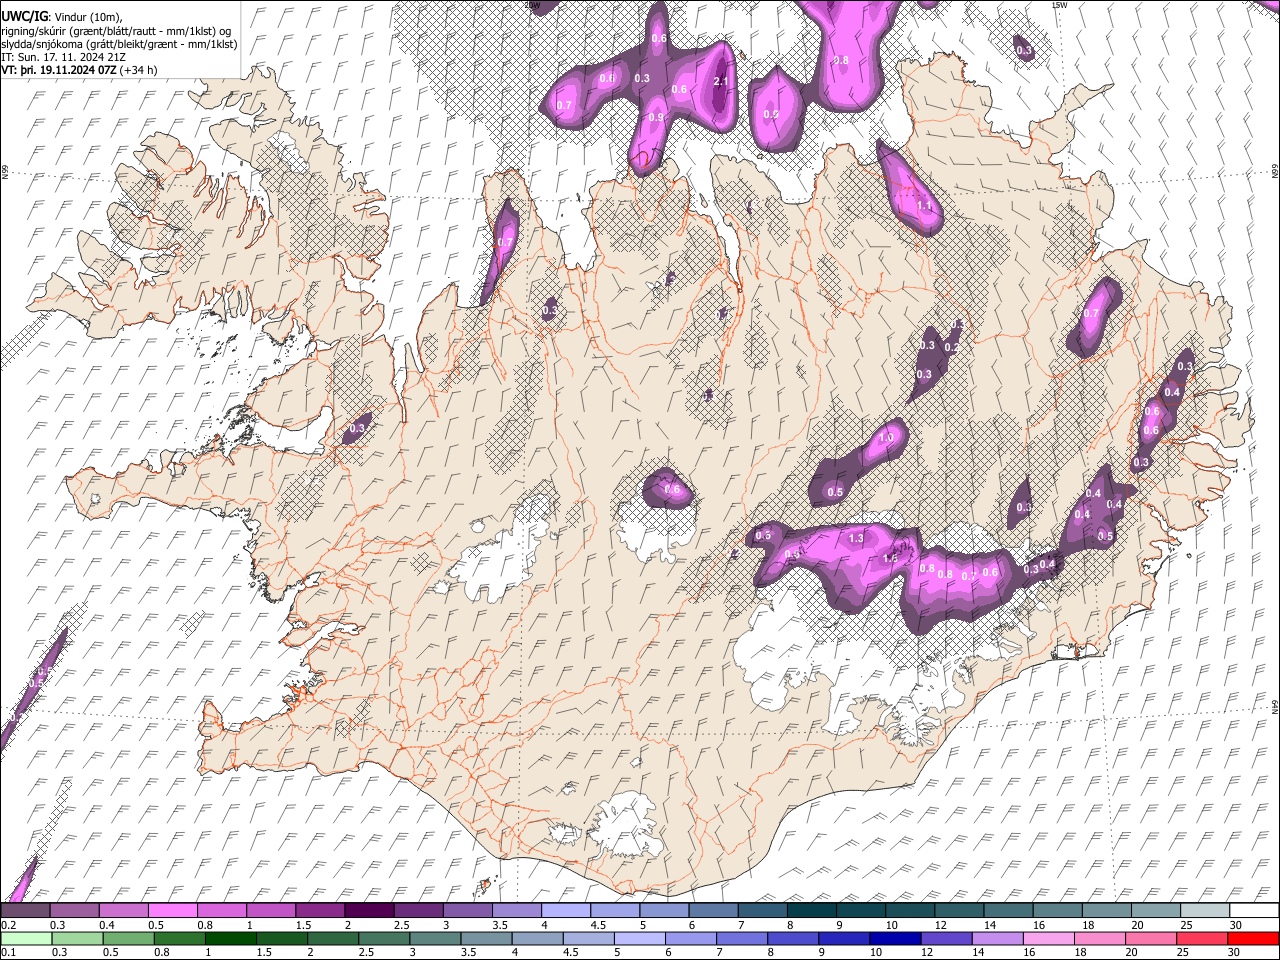Select the crimson 25 rain scale swatch

tap(1202, 938)
